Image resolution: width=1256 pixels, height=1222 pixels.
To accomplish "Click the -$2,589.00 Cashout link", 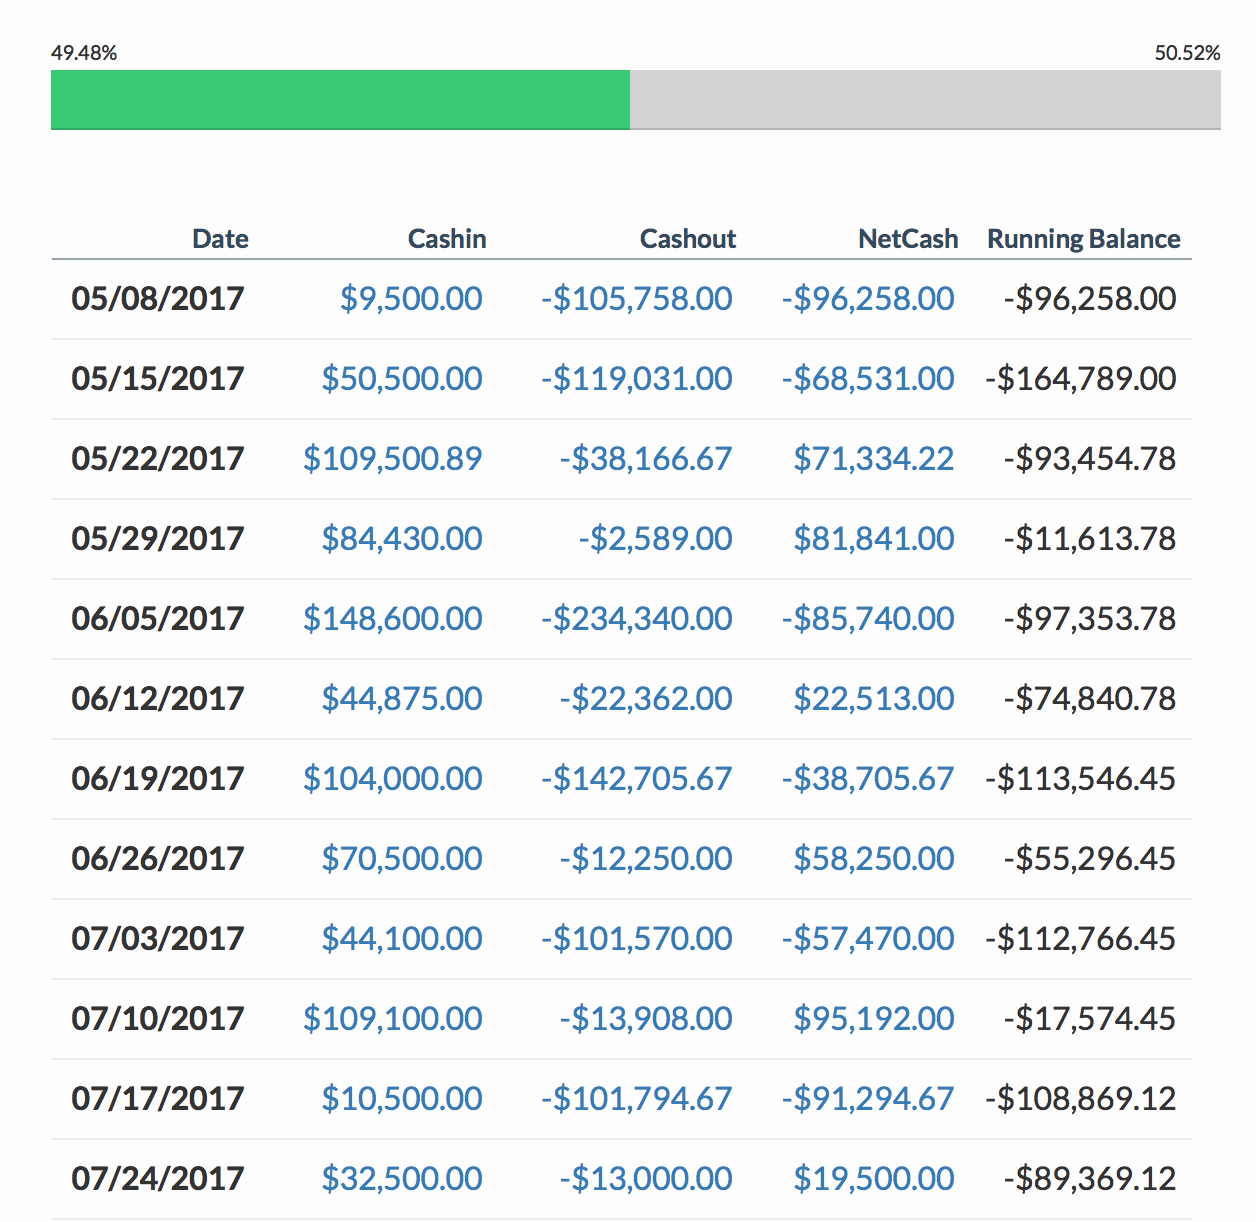I will [655, 538].
